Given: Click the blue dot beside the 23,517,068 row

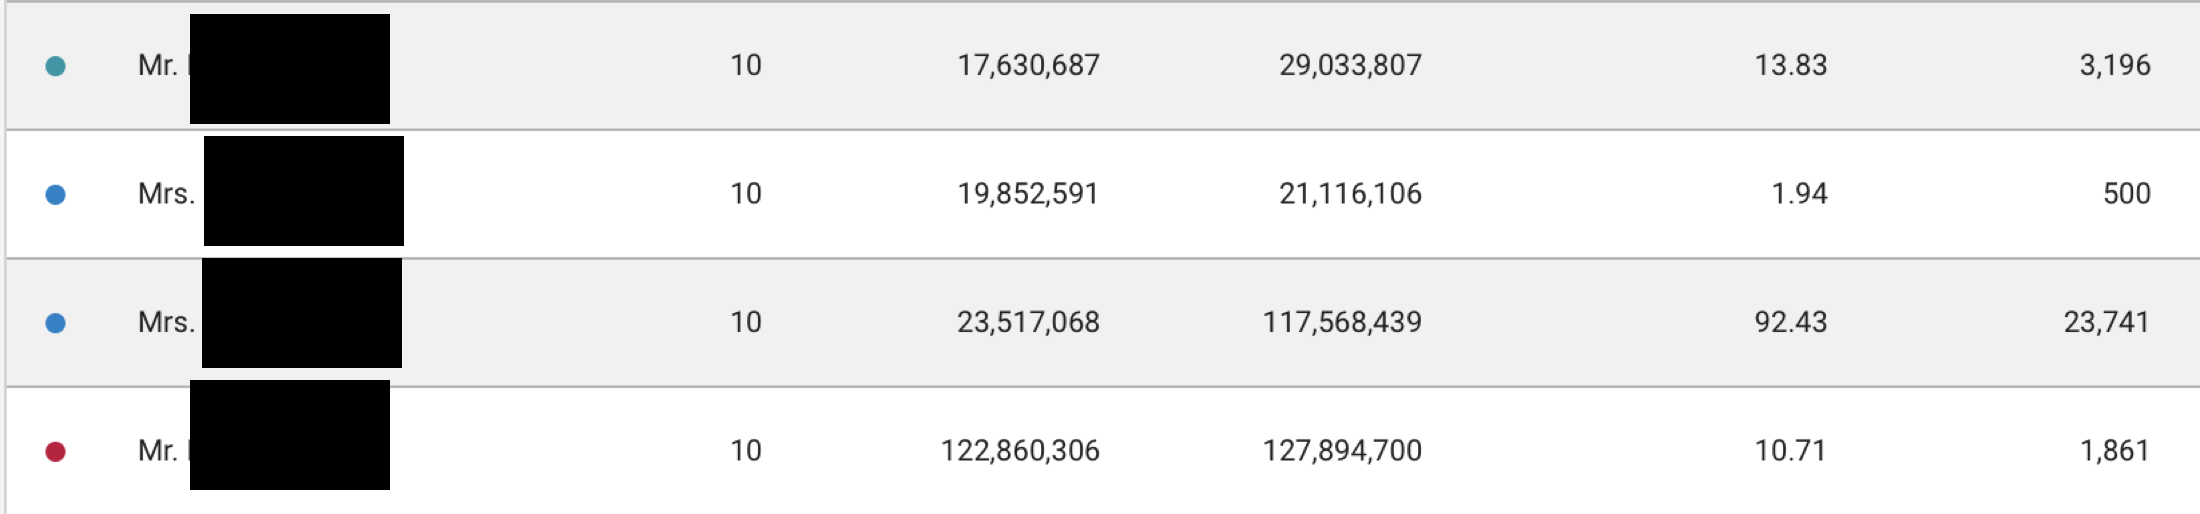Looking at the screenshot, I should pos(56,323).
